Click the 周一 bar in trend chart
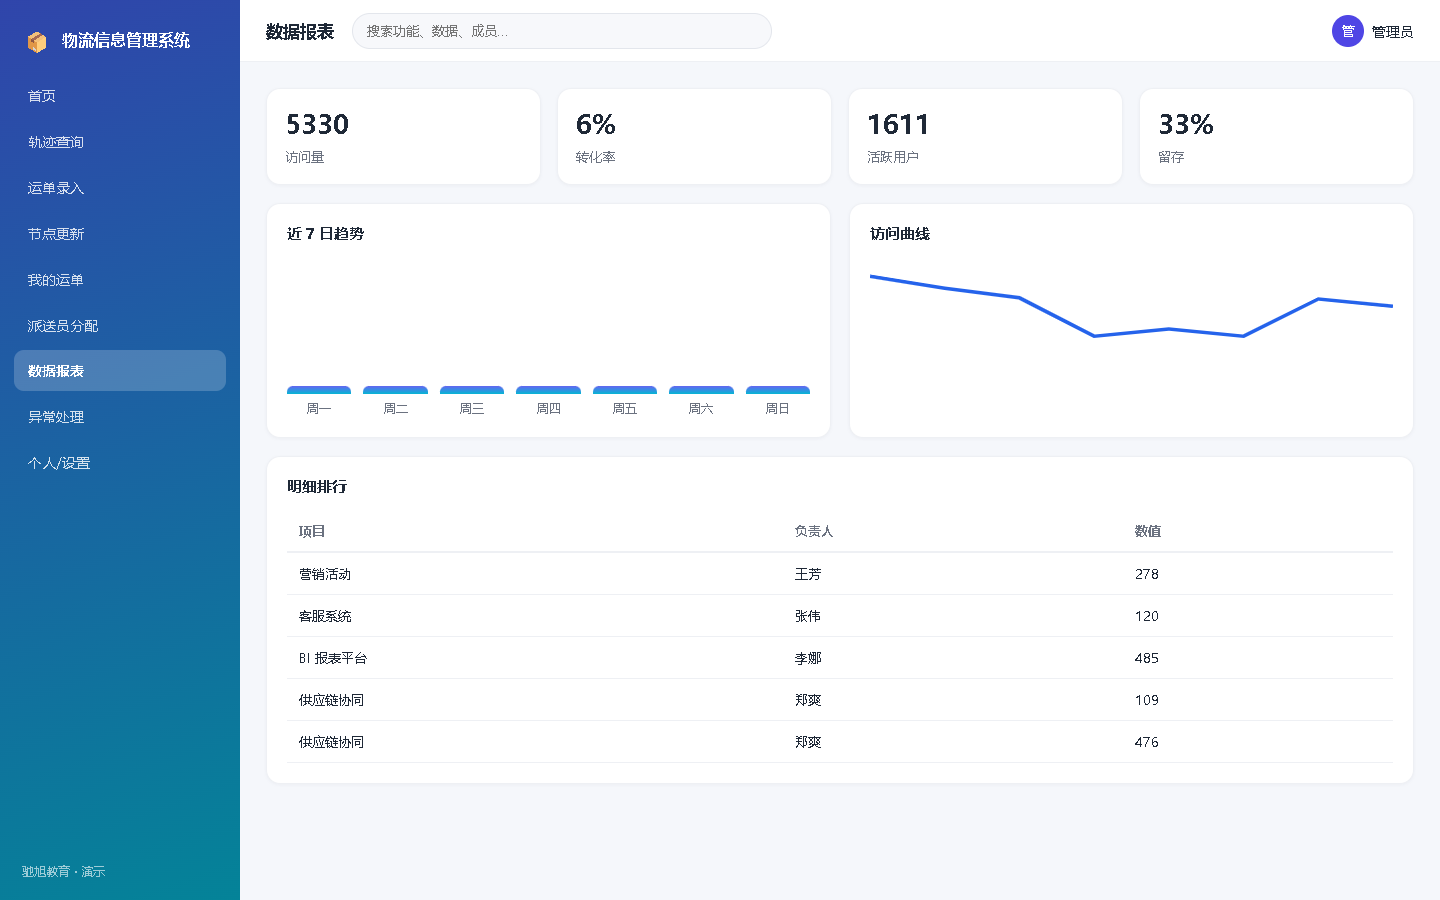This screenshot has height=900, width=1440. pyautogui.click(x=319, y=390)
